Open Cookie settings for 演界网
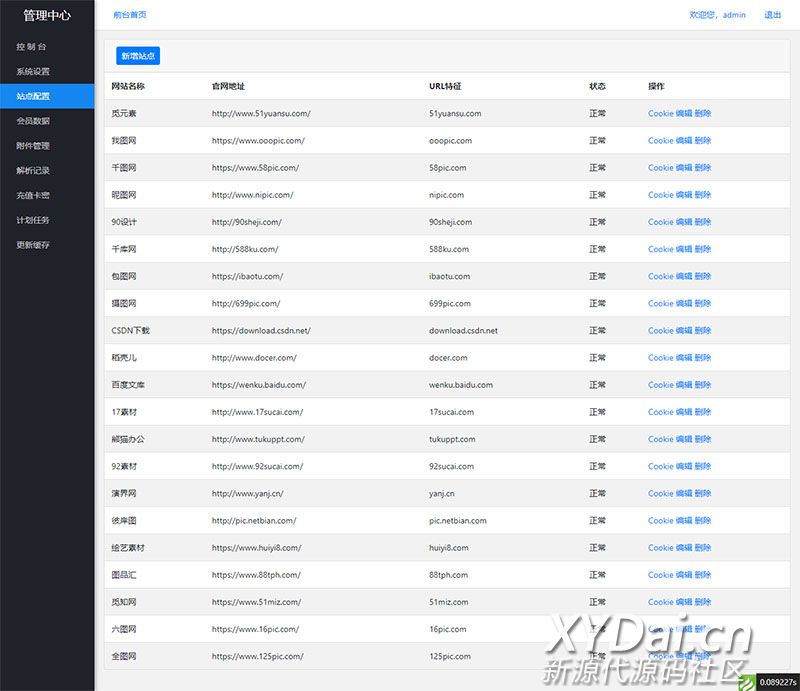 (661, 493)
